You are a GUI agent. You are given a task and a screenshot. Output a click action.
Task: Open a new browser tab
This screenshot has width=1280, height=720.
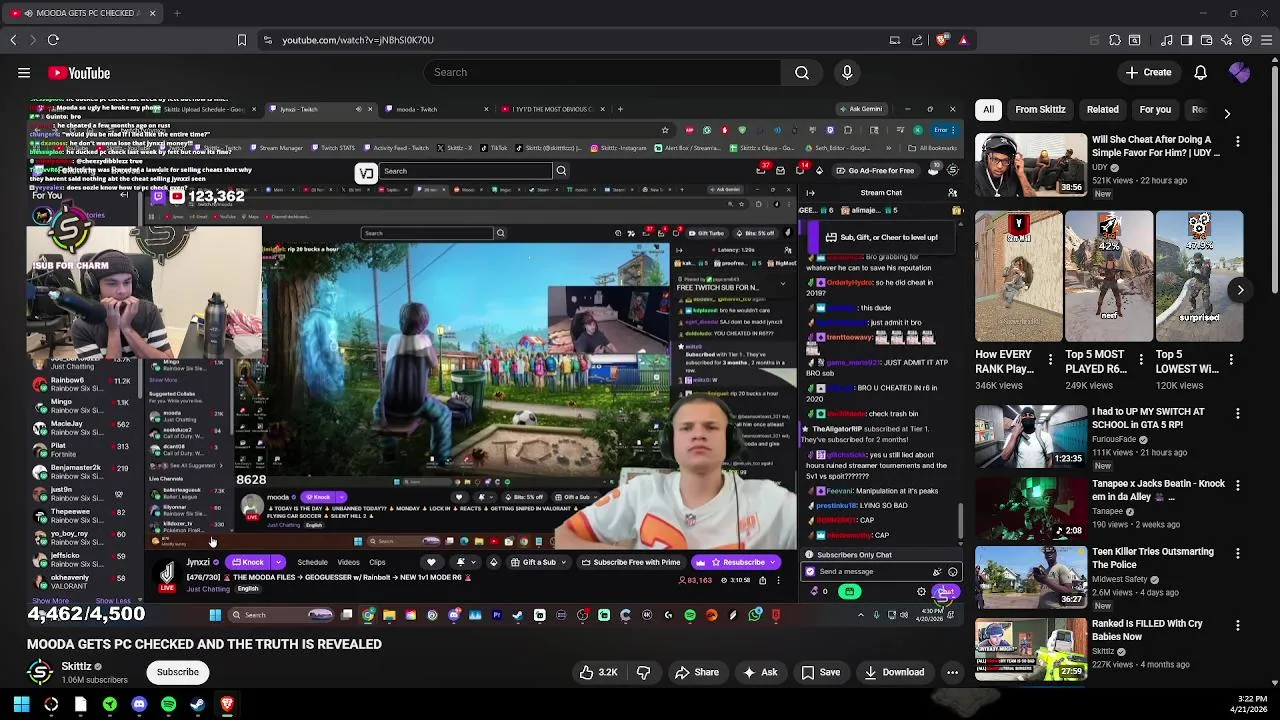click(177, 13)
